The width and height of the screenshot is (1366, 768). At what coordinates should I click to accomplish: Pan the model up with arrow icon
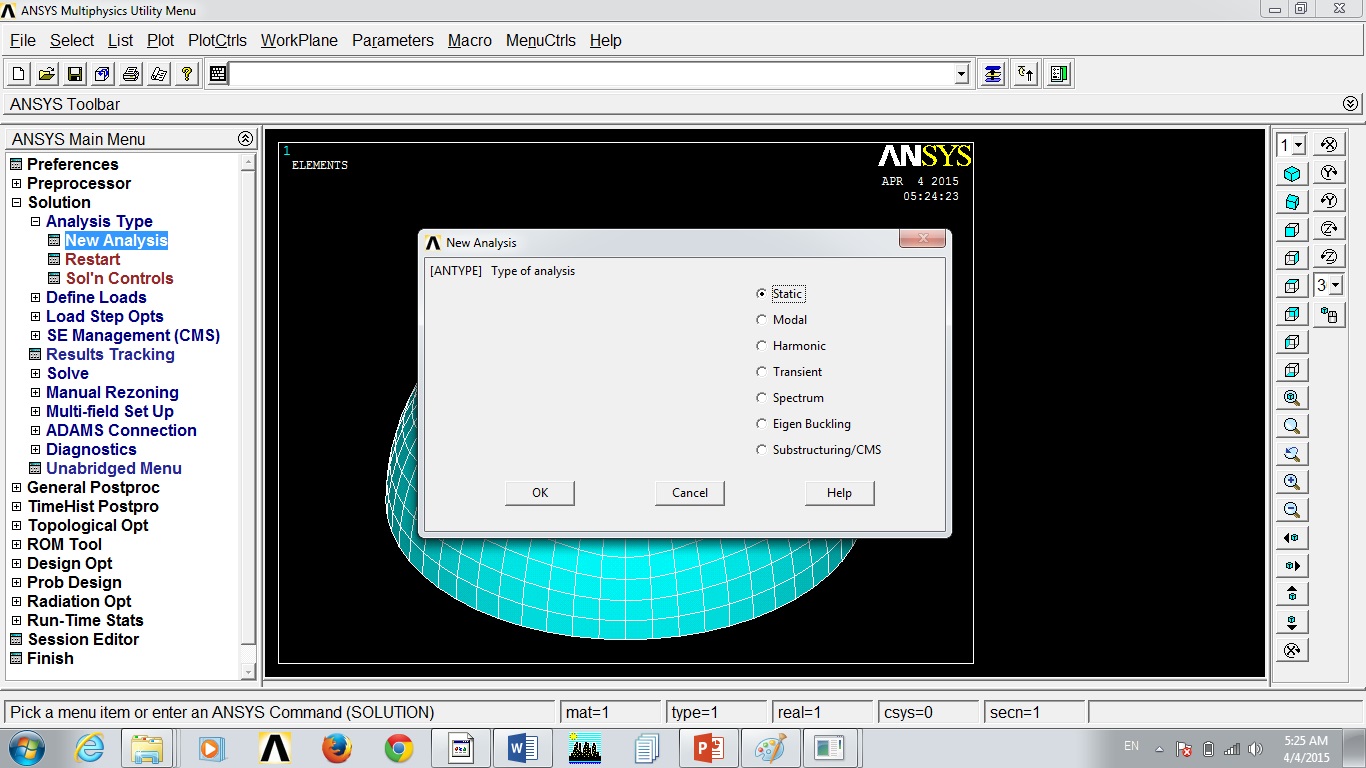(1292, 594)
